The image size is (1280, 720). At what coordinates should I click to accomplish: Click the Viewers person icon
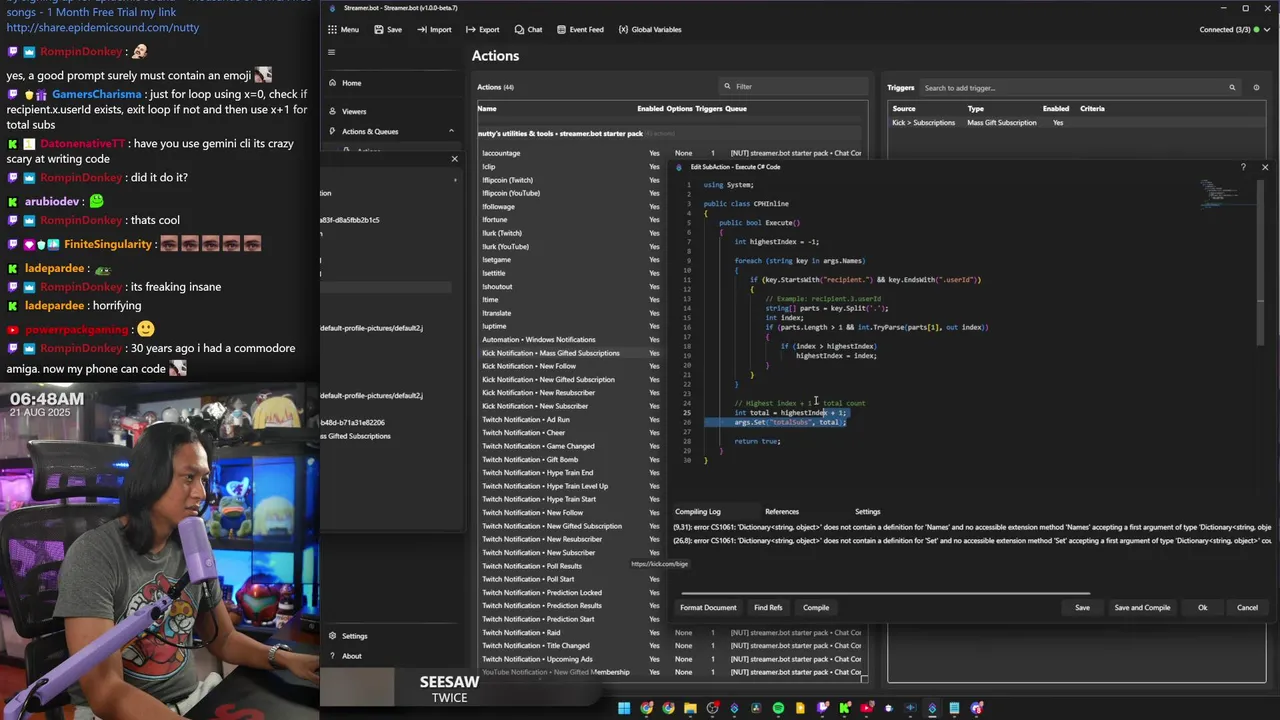[x=332, y=111]
